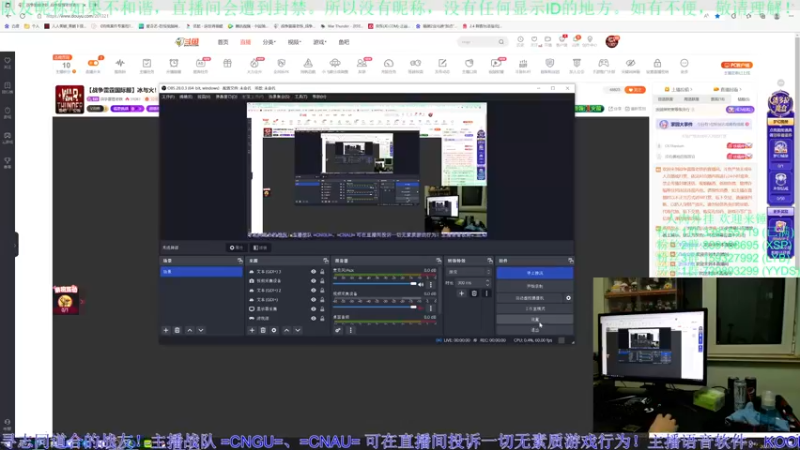The image size is (800, 450).
Task: Open the gamepad icon in Douyu streamer toolbar
Action: point(604,63)
